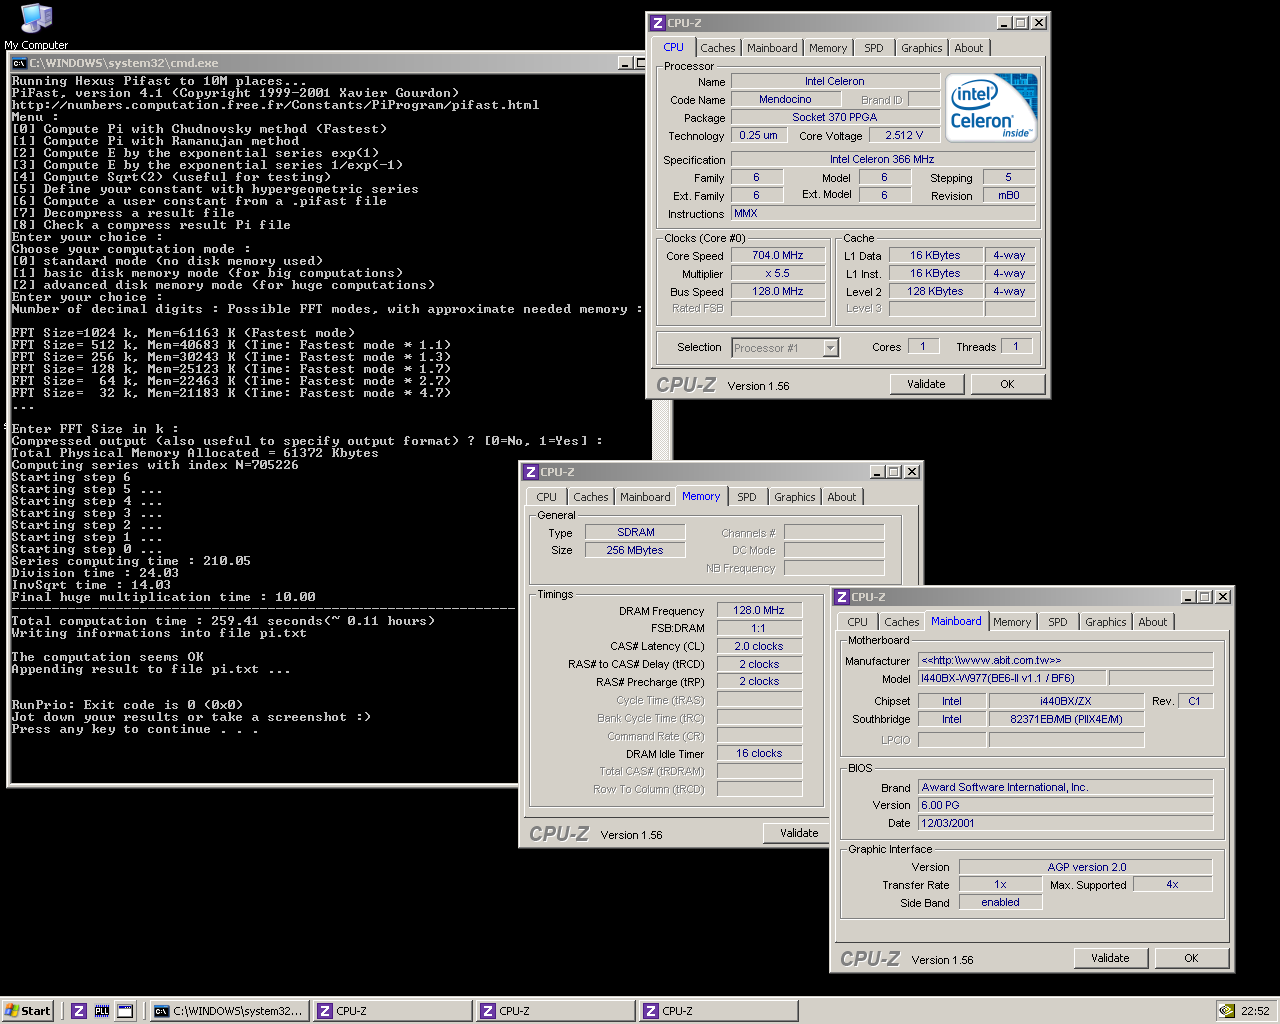Click the Z icon in Mainboard CPU-Z title bar
Viewport: 1280px width, 1024px height.
(841, 596)
